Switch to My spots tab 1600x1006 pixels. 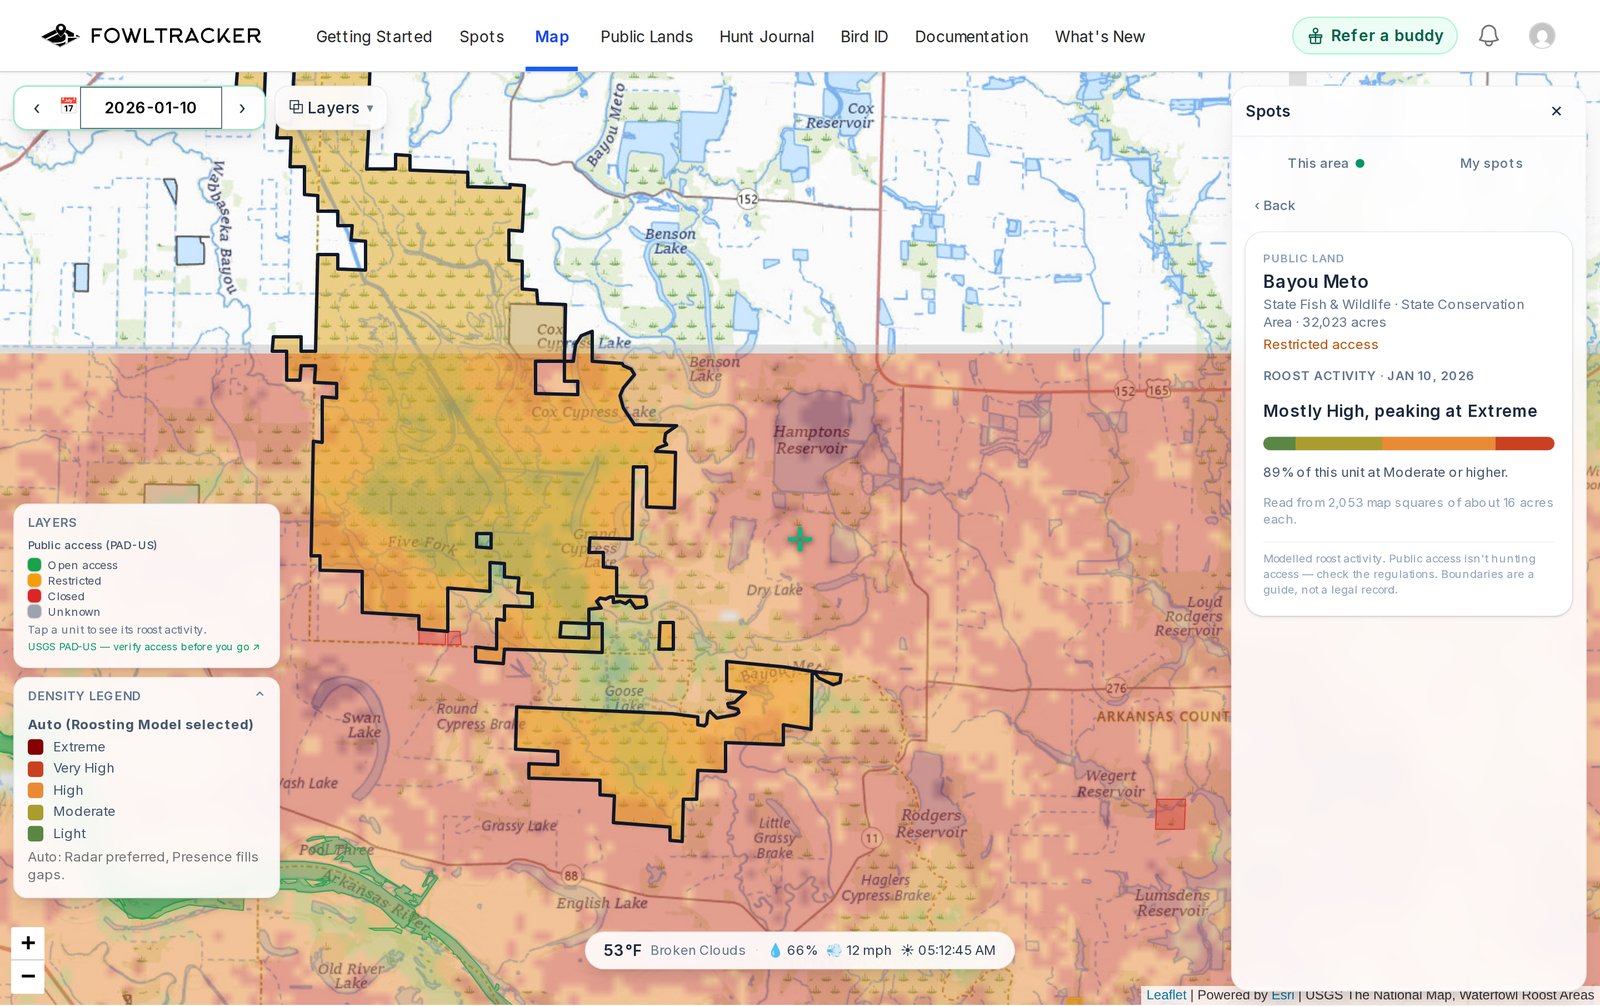(1491, 163)
